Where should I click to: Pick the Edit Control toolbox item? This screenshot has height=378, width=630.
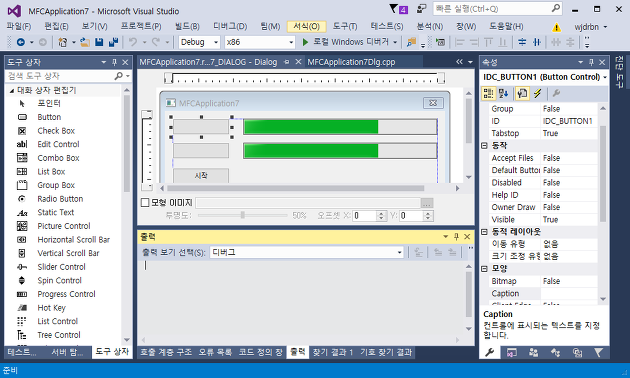click(58, 144)
